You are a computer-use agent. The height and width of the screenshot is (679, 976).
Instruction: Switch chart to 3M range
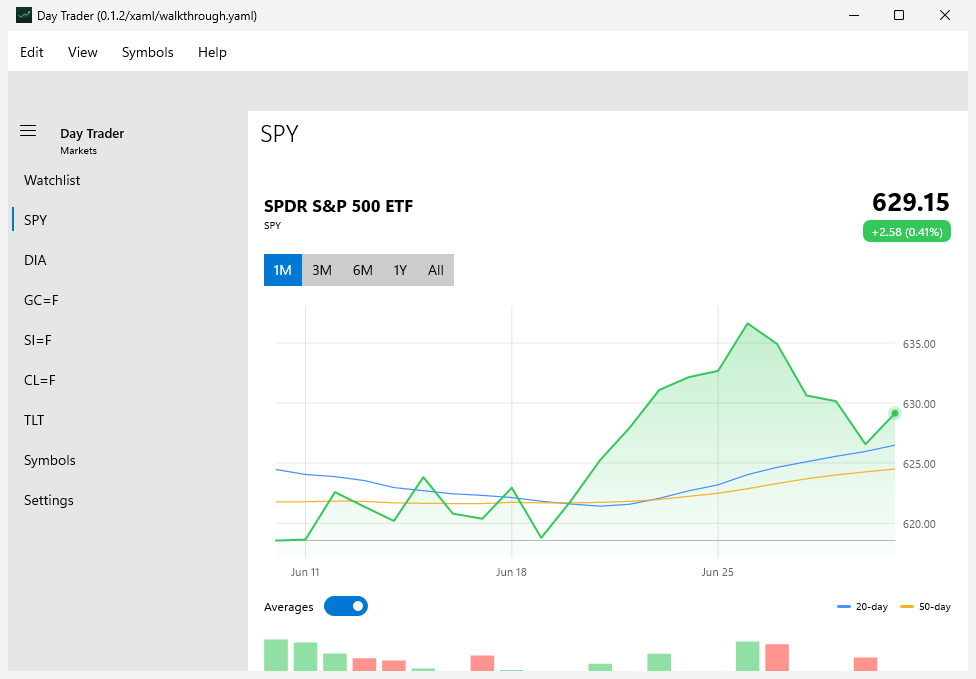tap(322, 270)
